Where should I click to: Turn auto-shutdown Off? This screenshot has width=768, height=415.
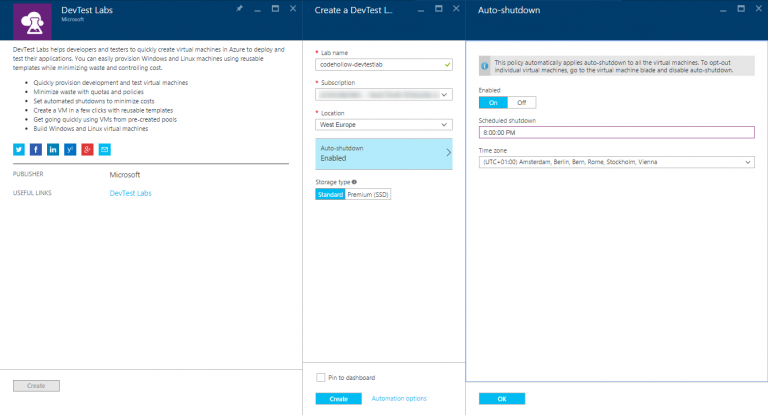(521, 102)
